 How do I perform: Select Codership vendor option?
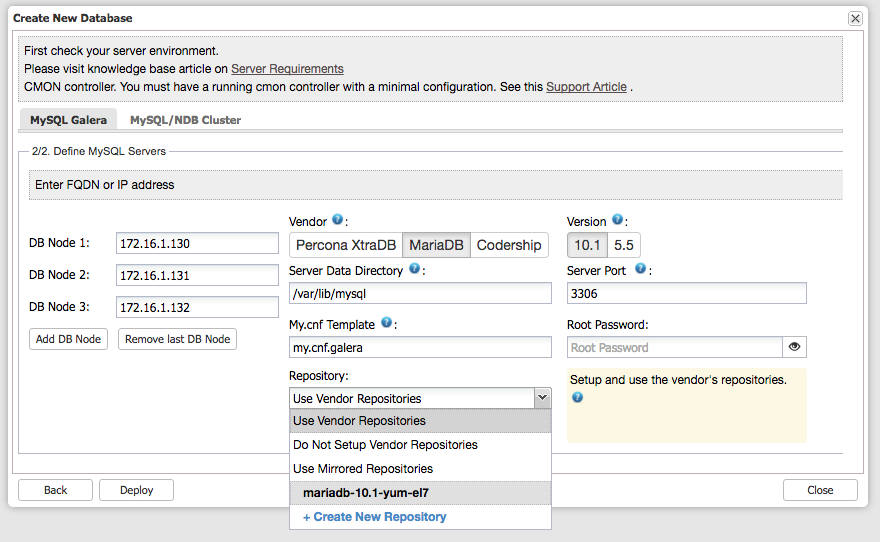tap(509, 245)
